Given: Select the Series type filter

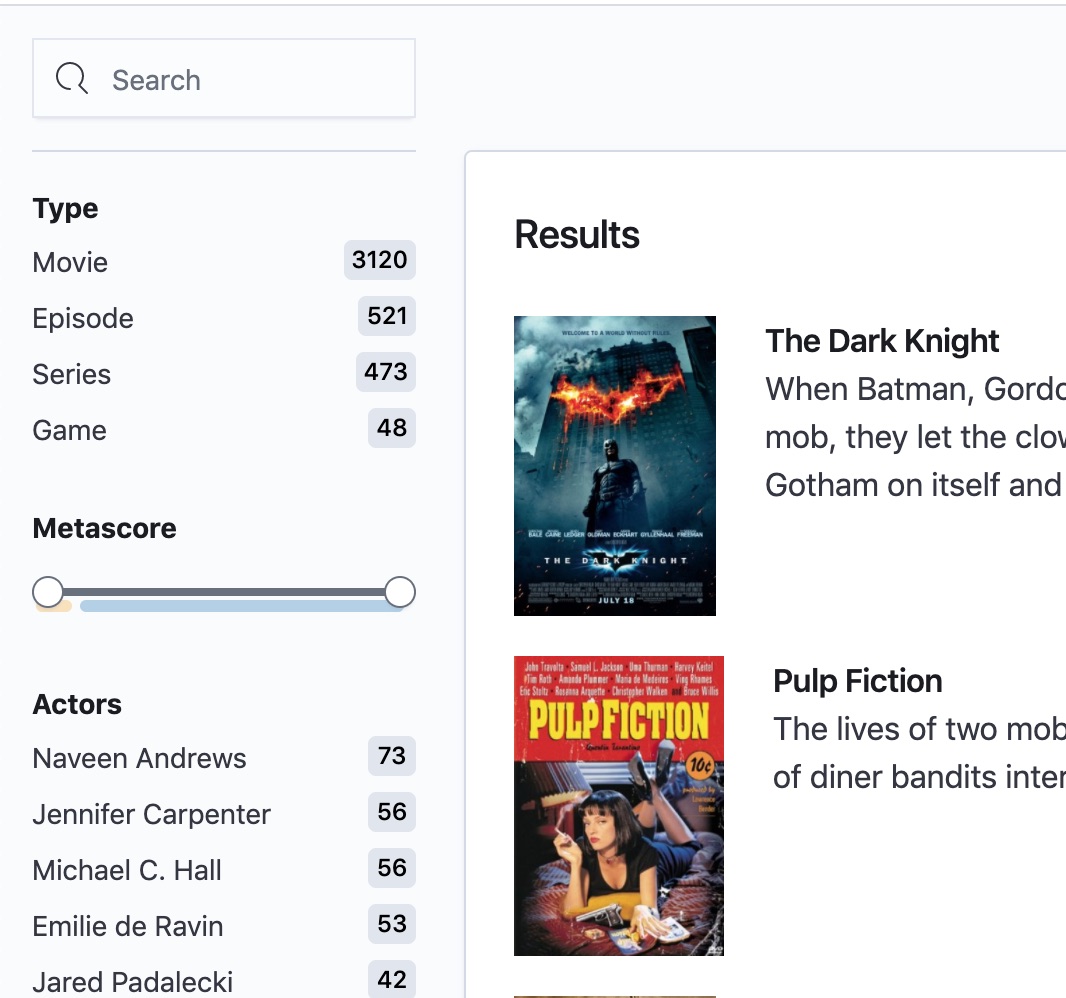Looking at the screenshot, I should (x=224, y=373).
